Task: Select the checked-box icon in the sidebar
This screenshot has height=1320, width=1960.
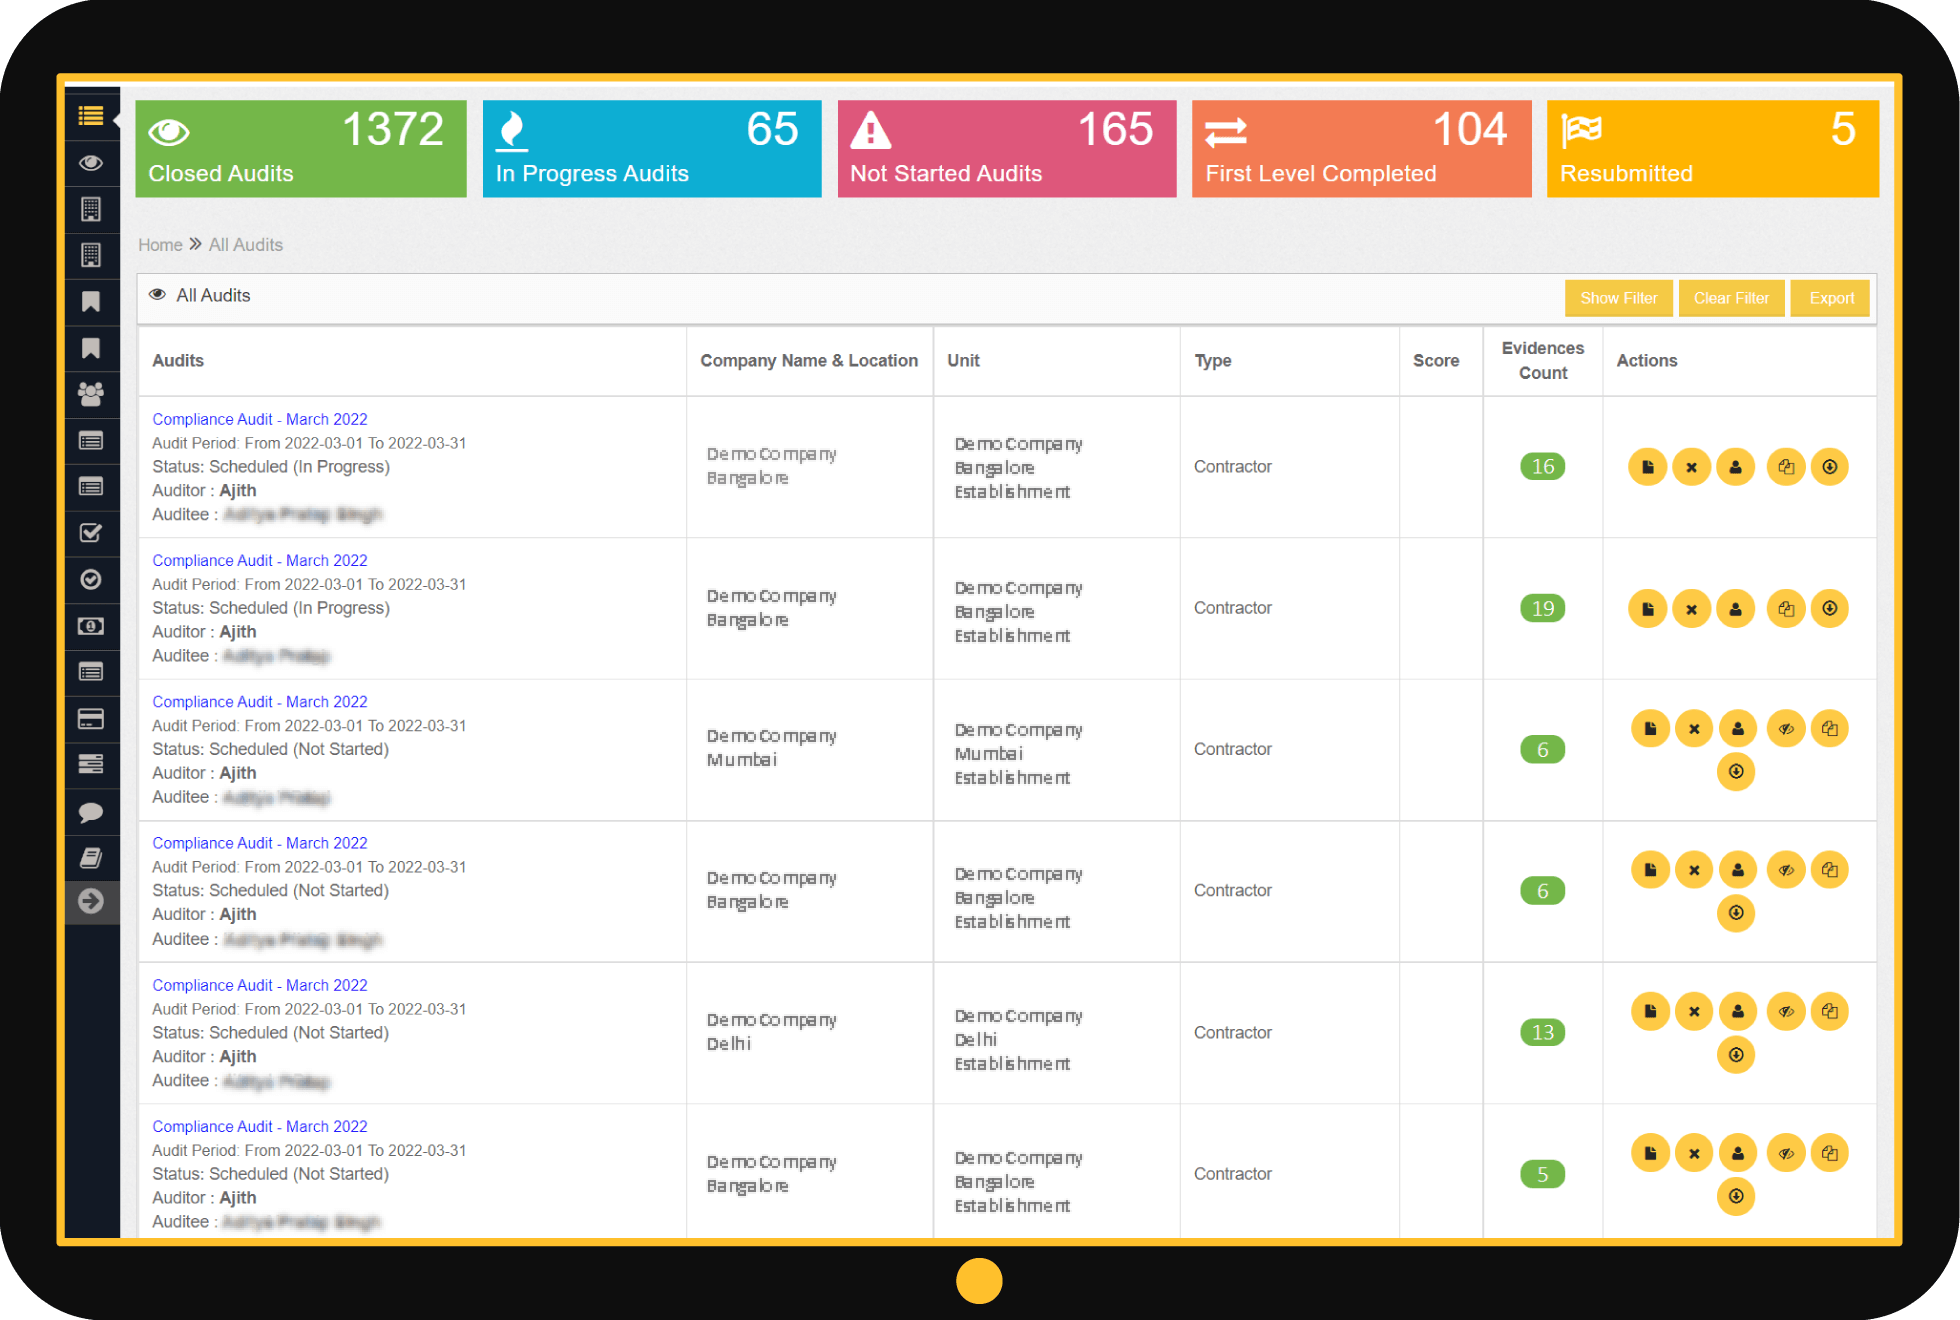Action: [91, 533]
